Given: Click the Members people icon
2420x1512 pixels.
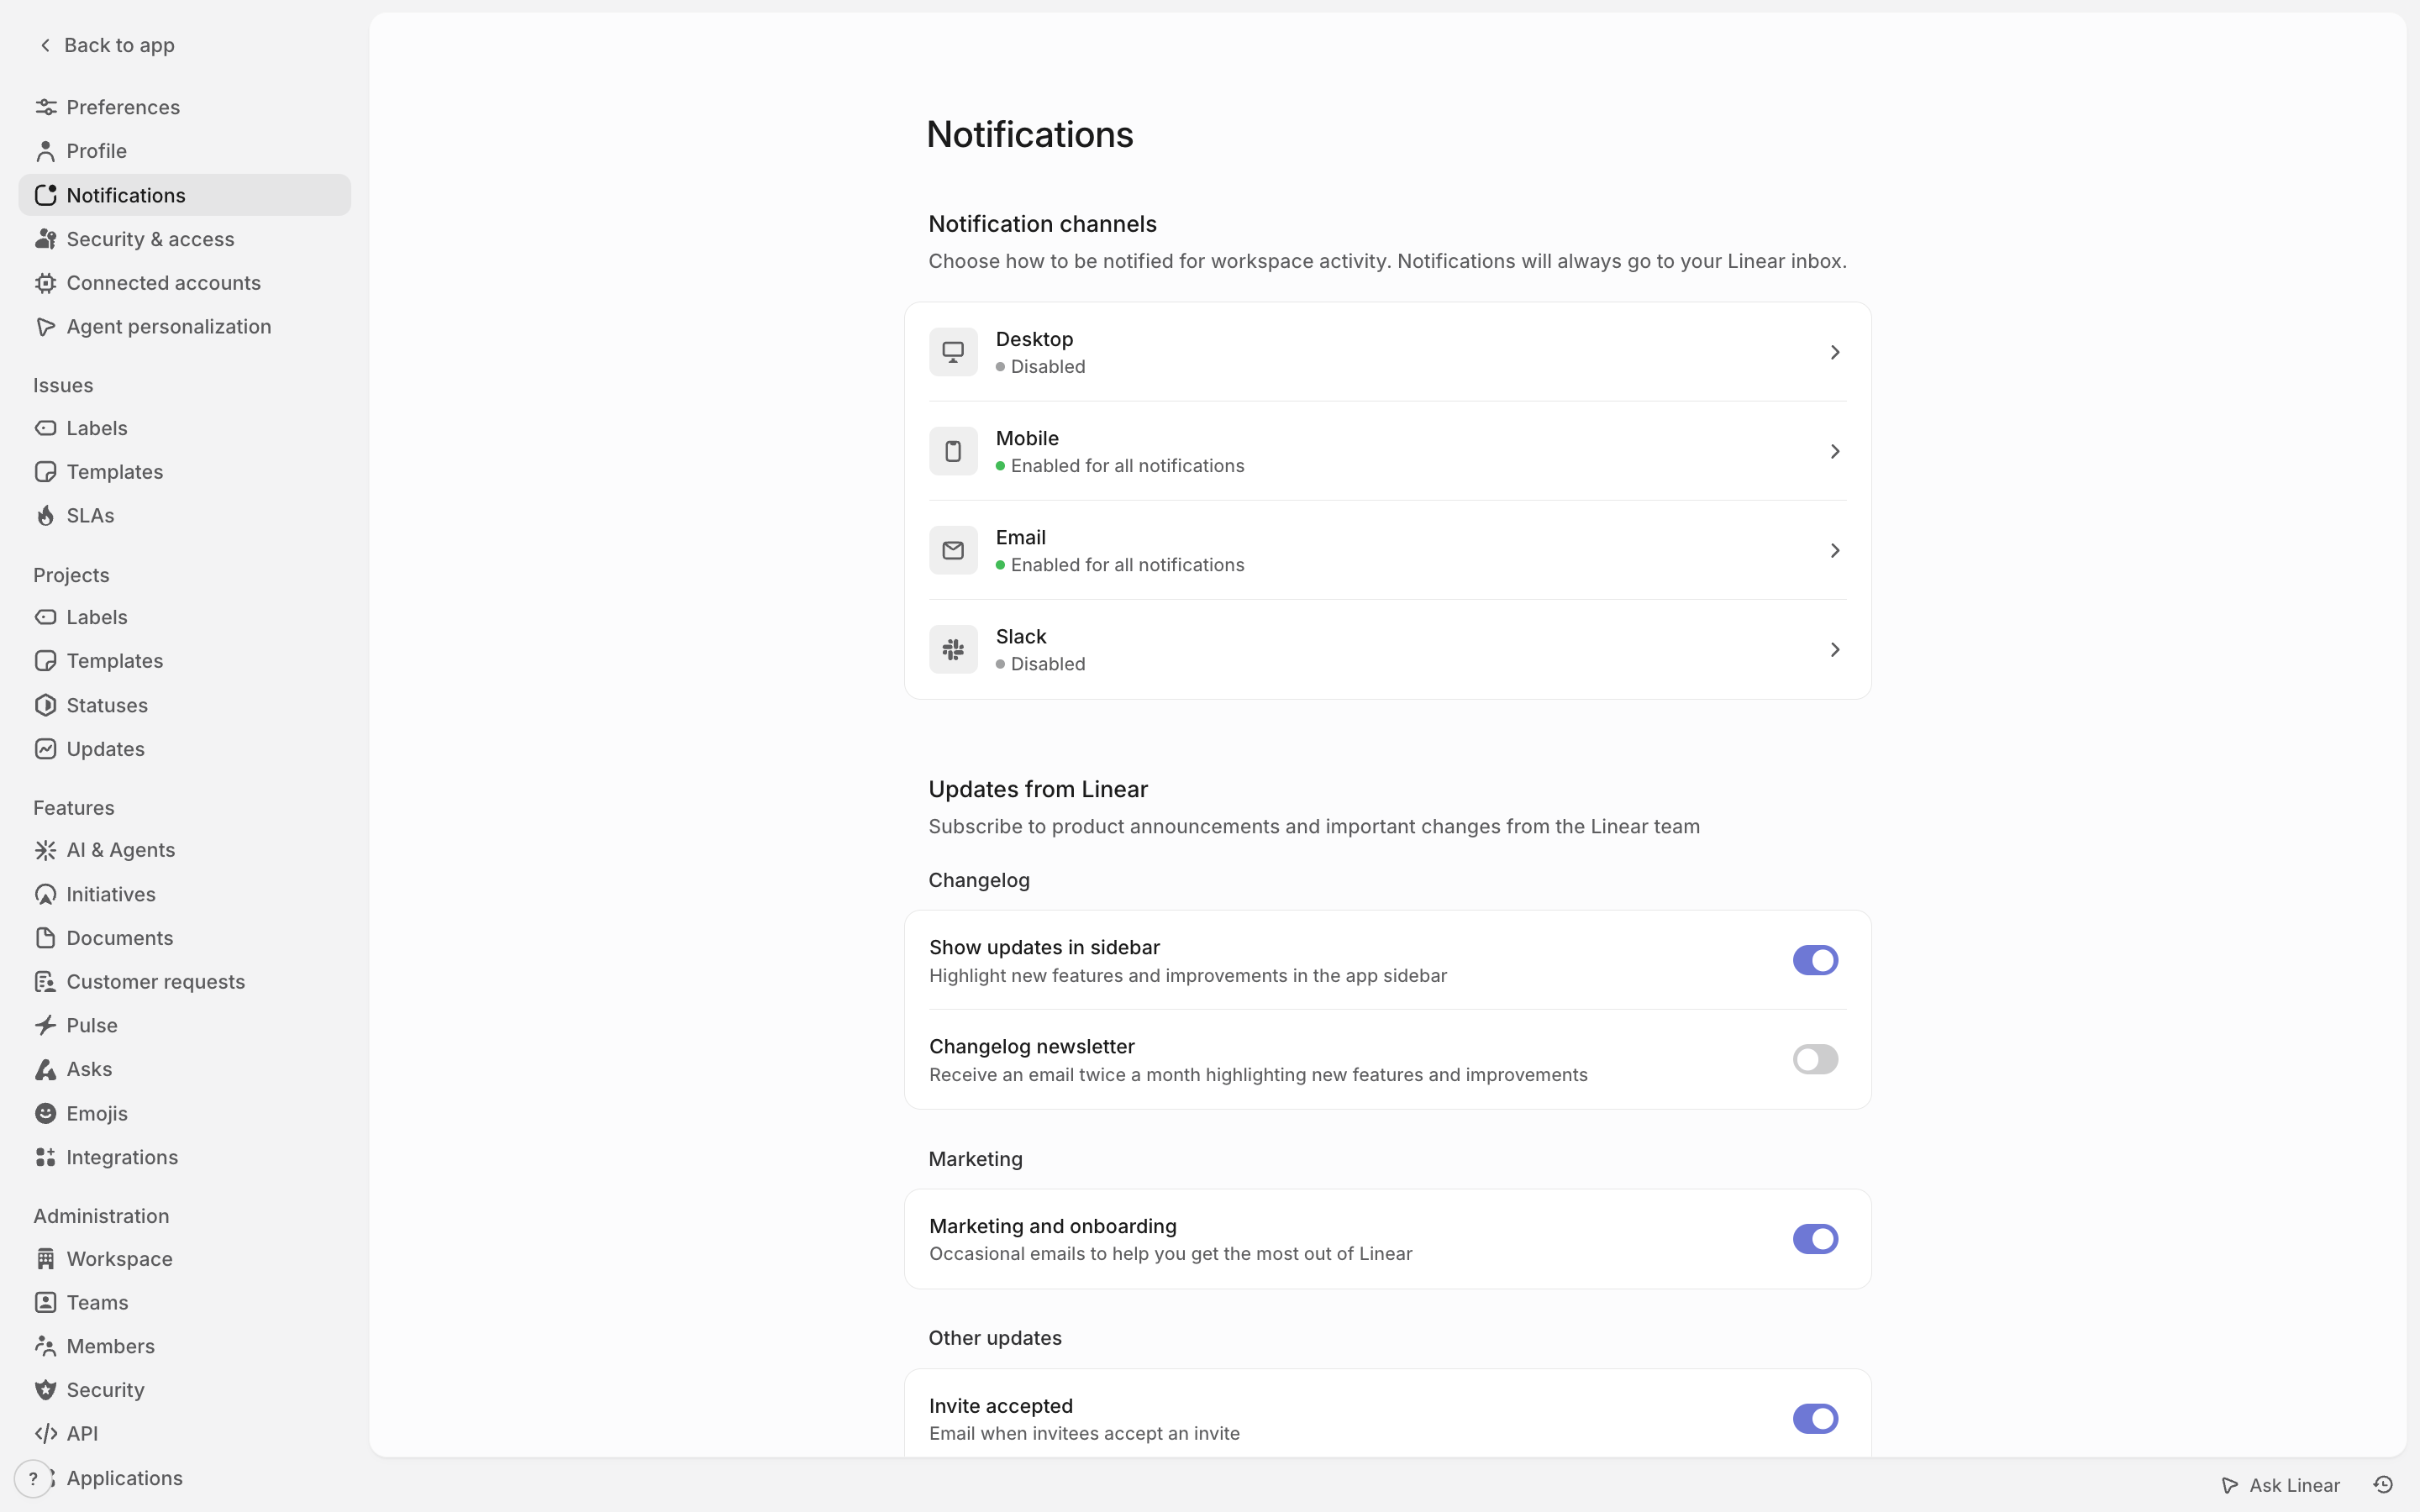Looking at the screenshot, I should pyautogui.click(x=45, y=1346).
